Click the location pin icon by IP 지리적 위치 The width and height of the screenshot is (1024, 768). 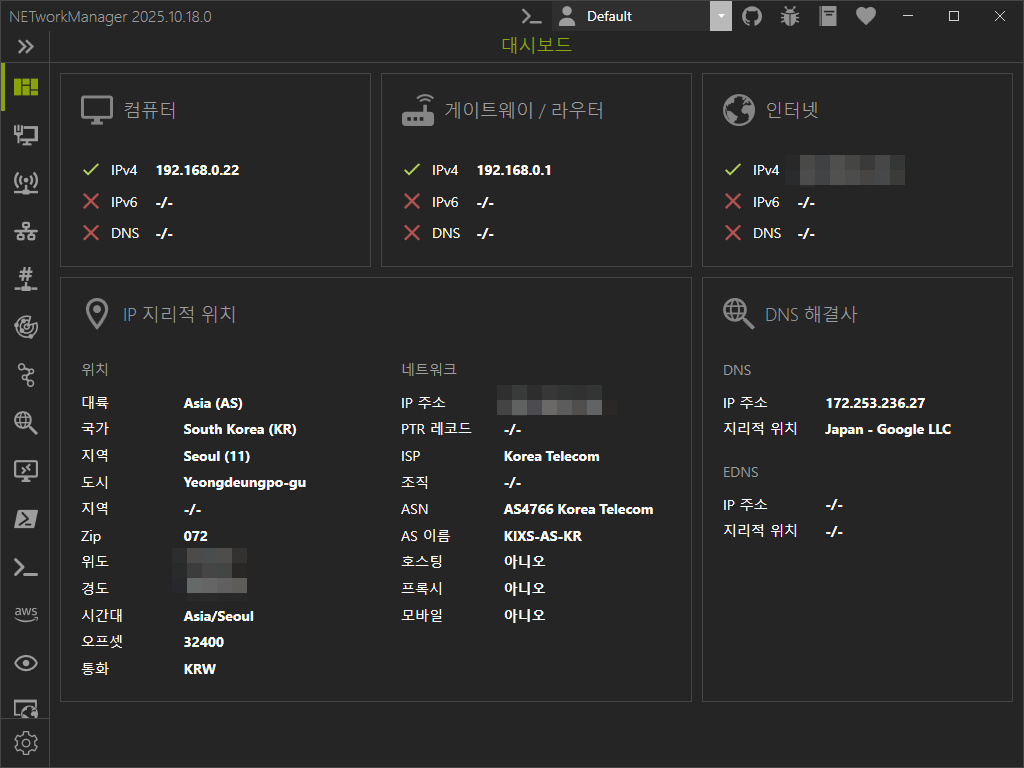click(97, 314)
